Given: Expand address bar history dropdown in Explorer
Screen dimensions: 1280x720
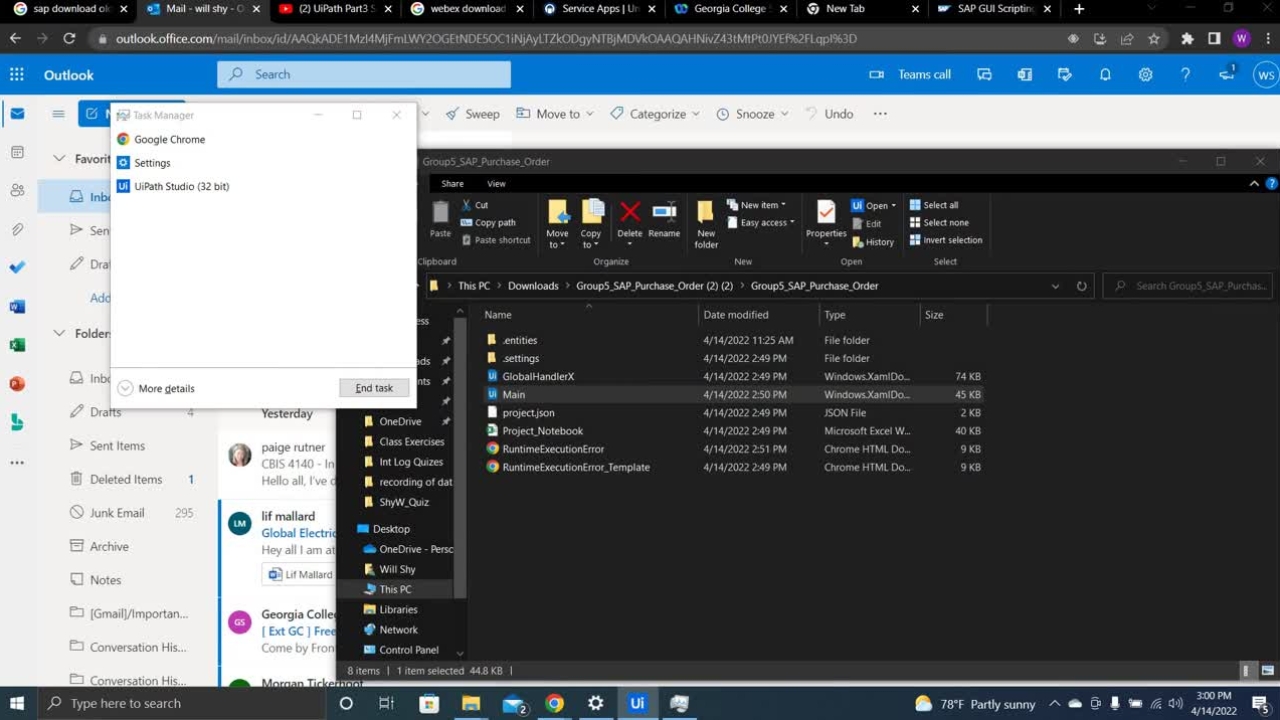Looking at the screenshot, I should pos(1055,286).
